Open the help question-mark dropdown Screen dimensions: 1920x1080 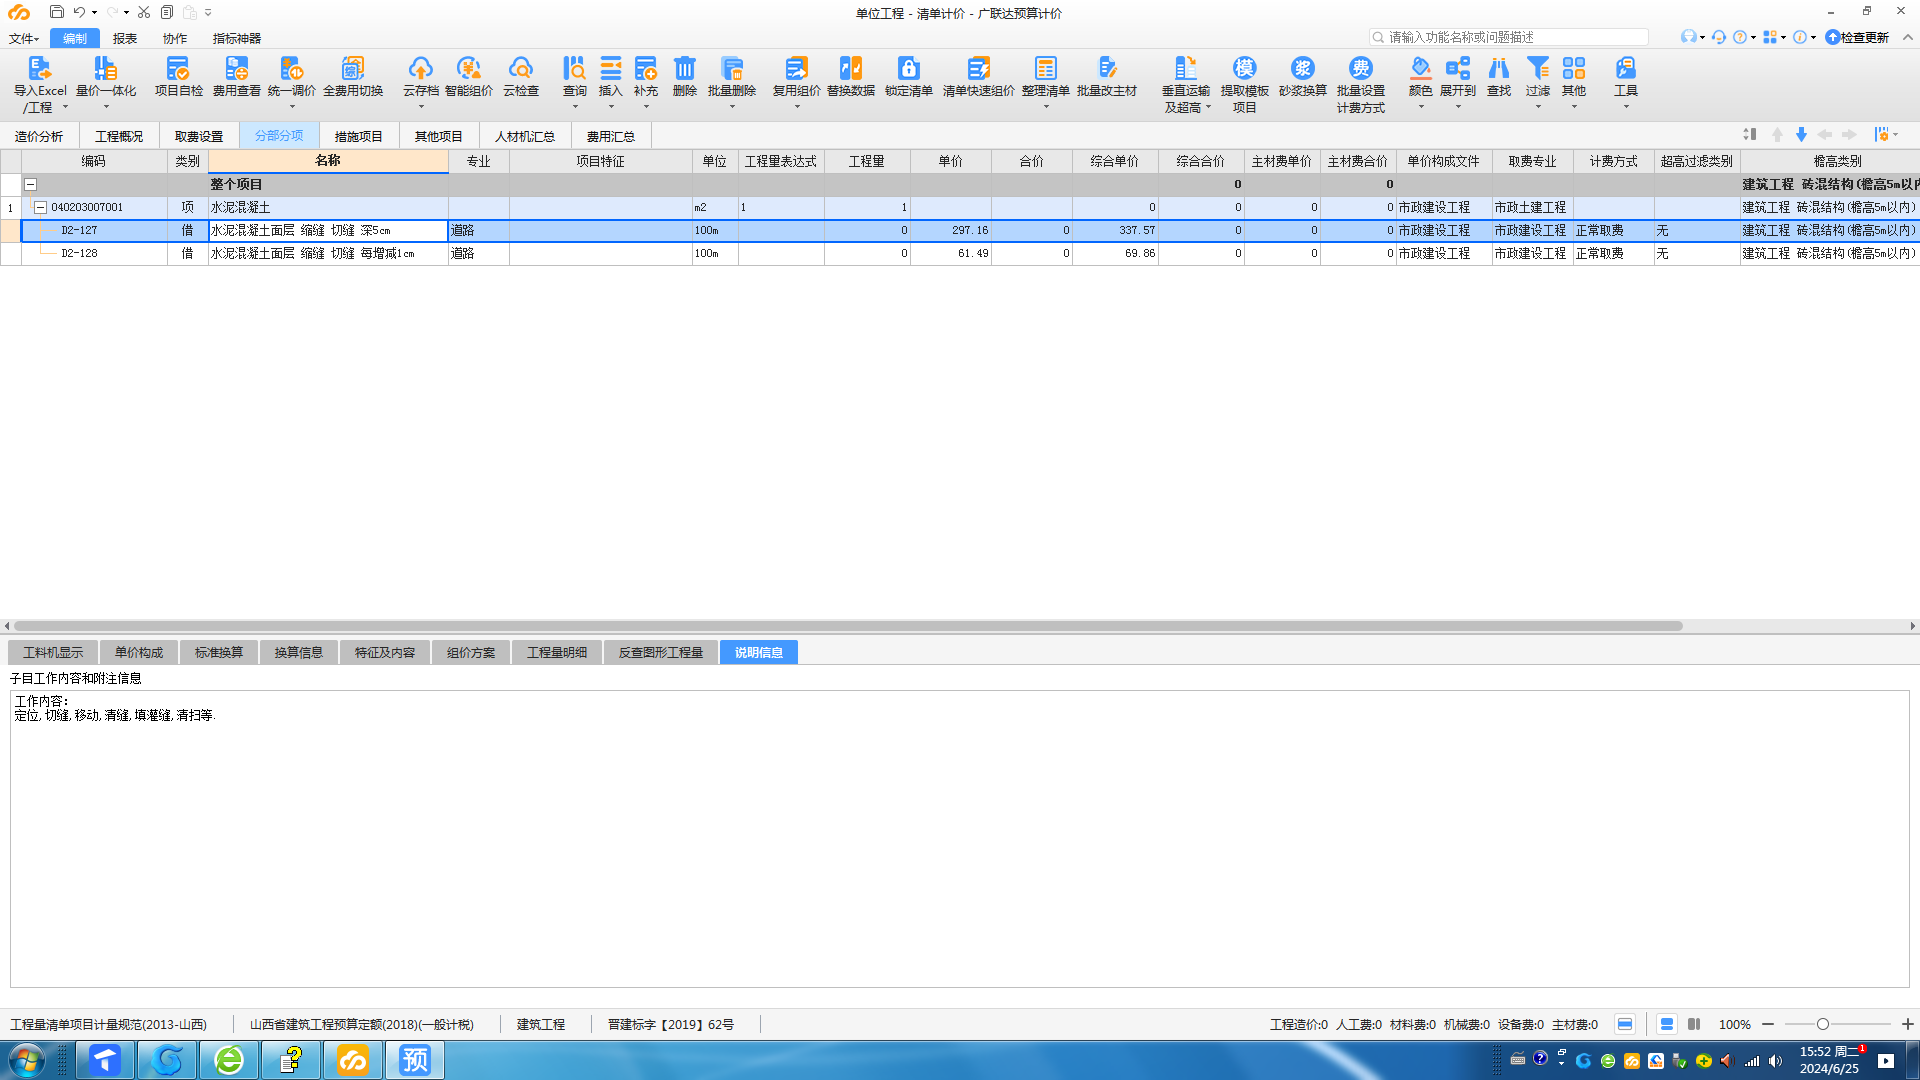click(1744, 37)
